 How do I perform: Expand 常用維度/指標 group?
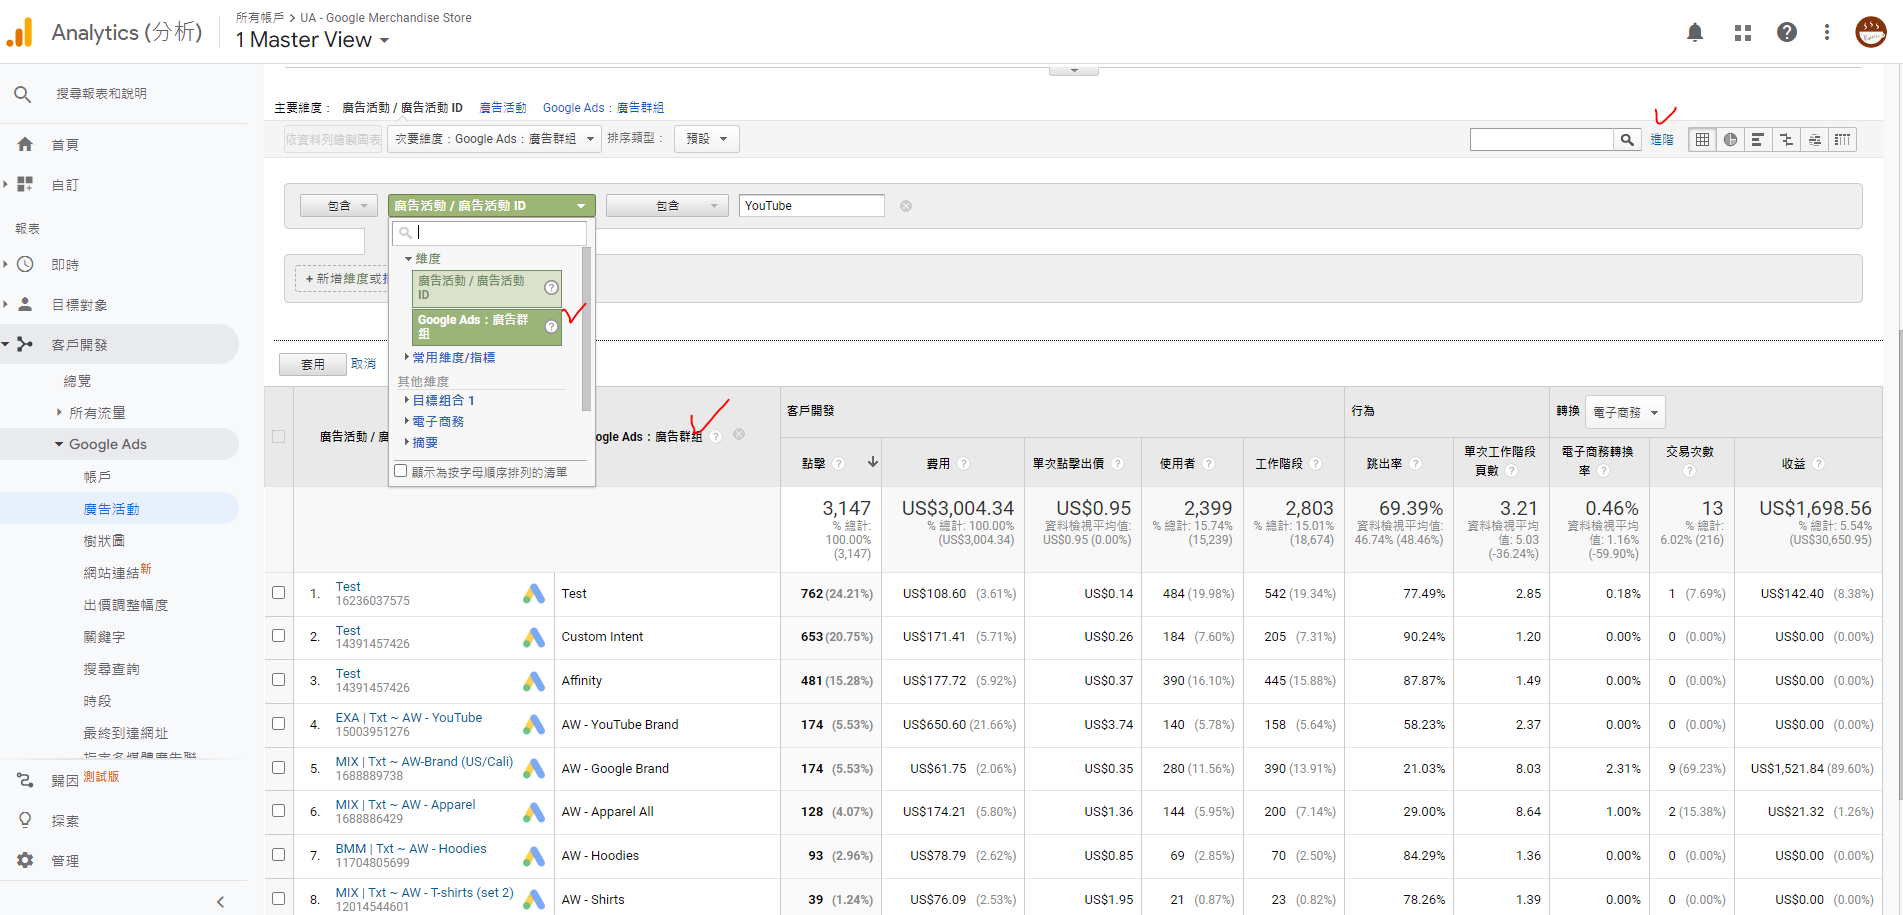[x=453, y=357]
